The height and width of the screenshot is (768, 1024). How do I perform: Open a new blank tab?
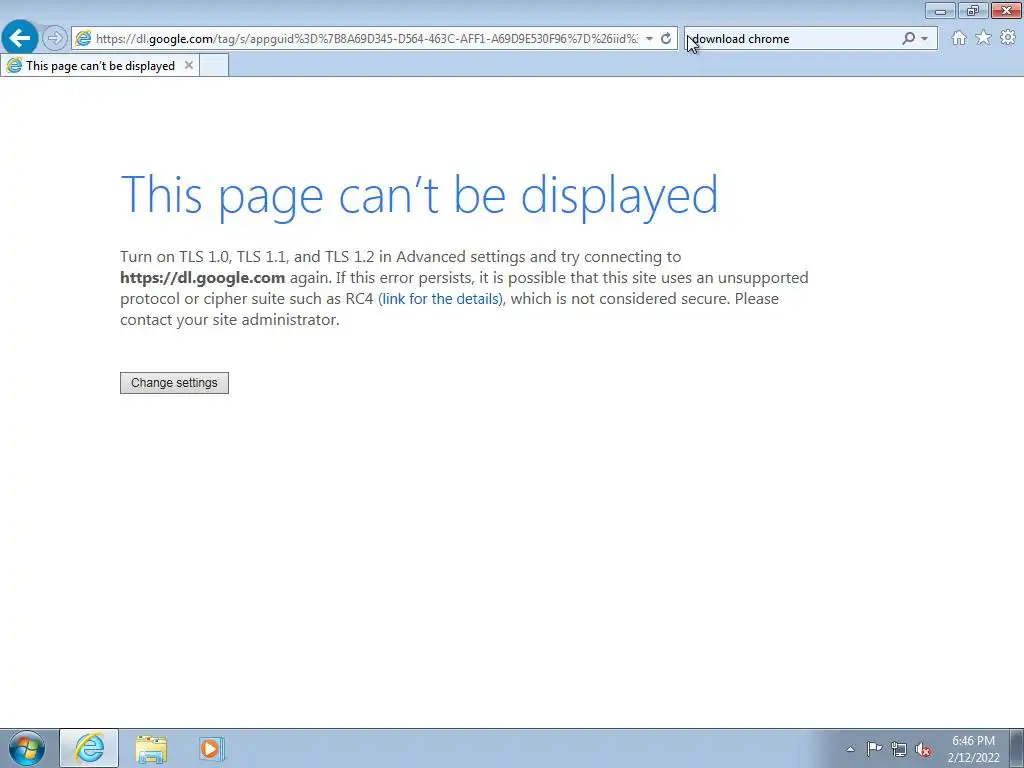(214, 65)
